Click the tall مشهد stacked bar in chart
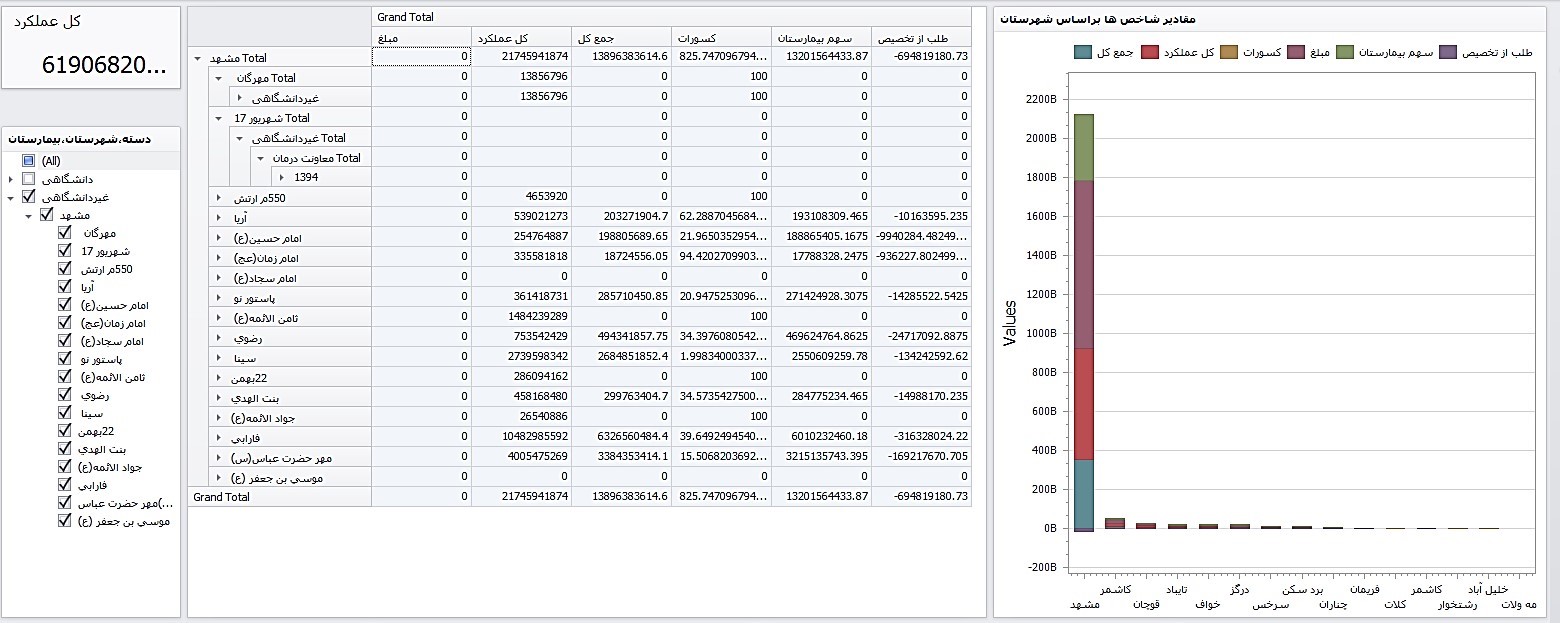Viewport: 1560px width, 623px height. [x=1083, y=320]
